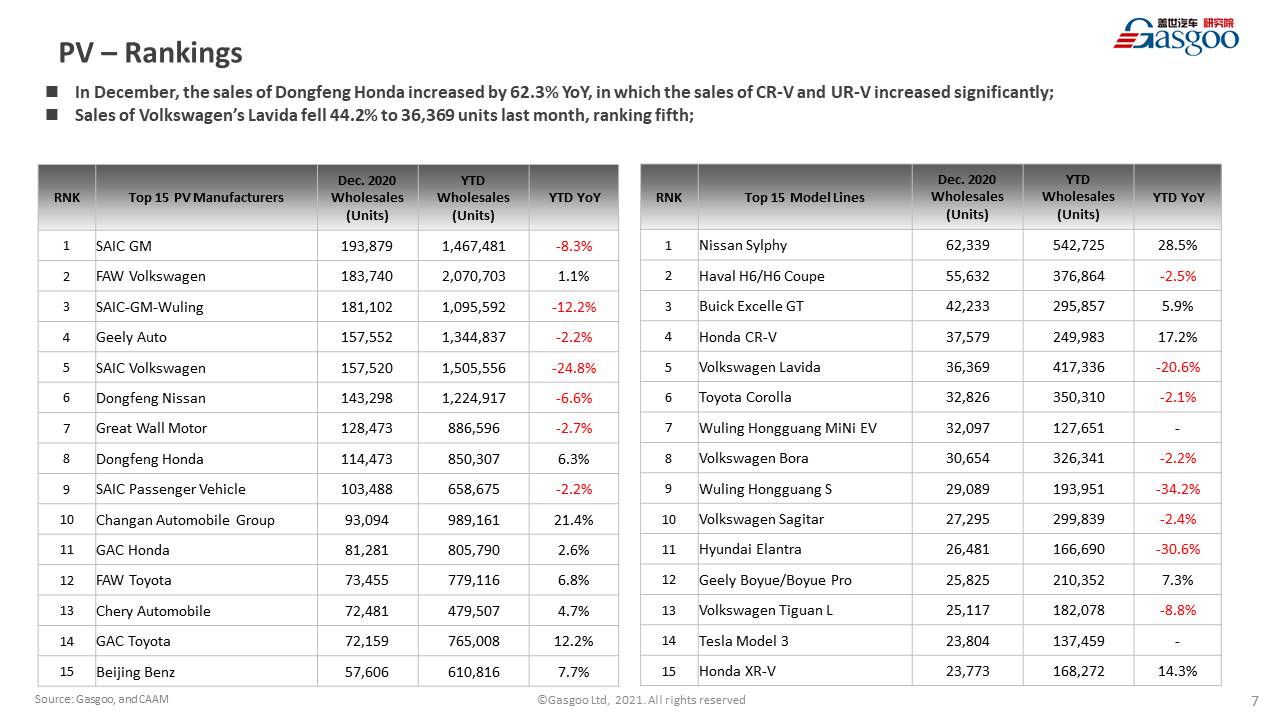This screenshot has height=720, width=1280.
Task: Select the 'Haval H6/H6 Coupe' cell
Action: (x=805, y=276)
